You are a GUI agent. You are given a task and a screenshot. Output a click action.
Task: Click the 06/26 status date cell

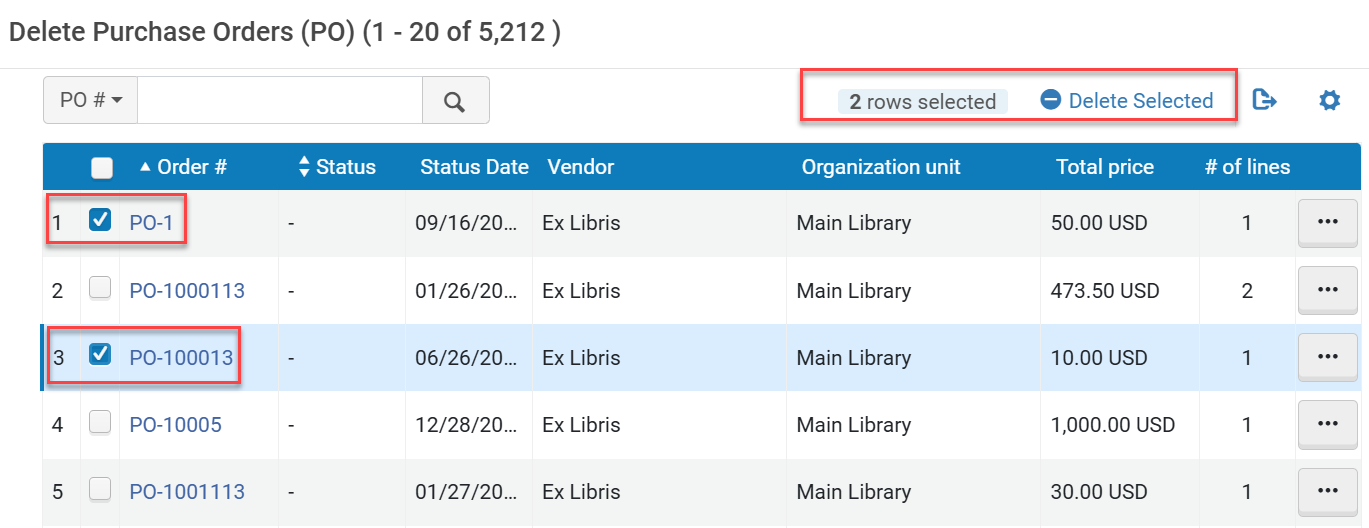tap(467, 358)
